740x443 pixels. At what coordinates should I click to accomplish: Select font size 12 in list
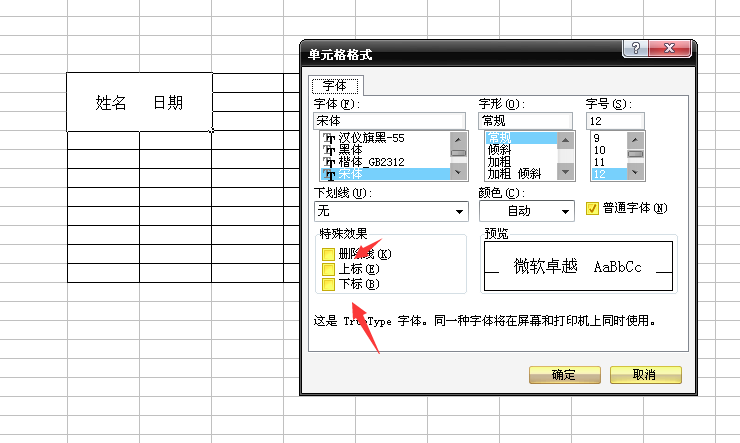coord(609,174)
